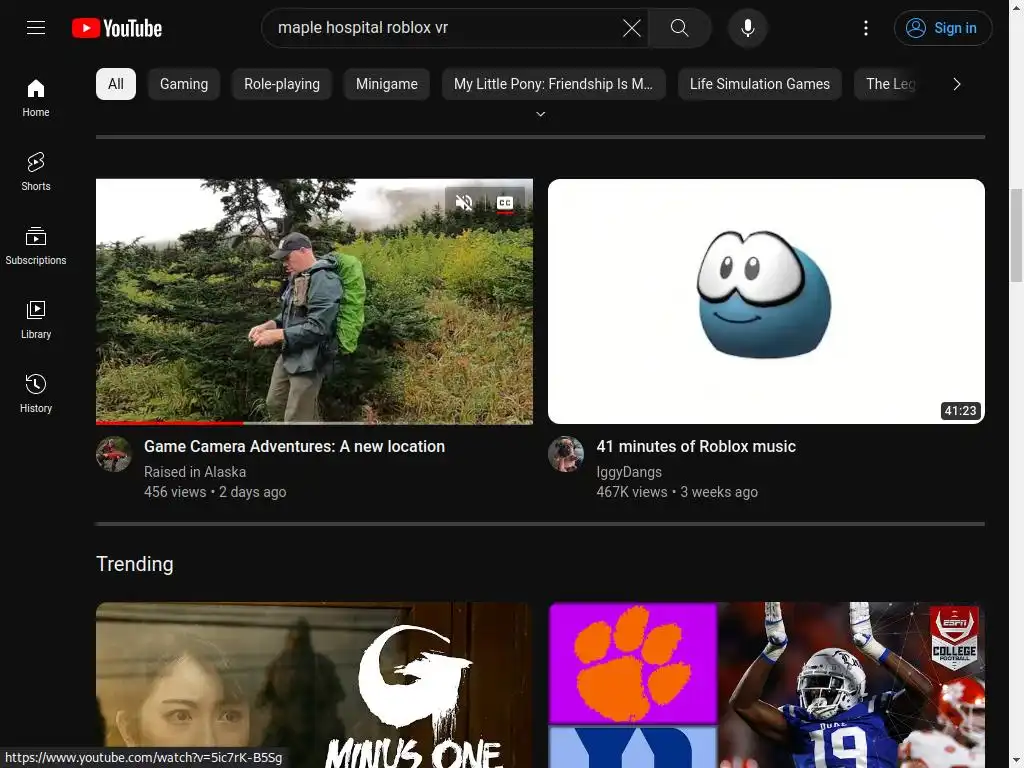Click the Trending section heading

click(135, 564)
